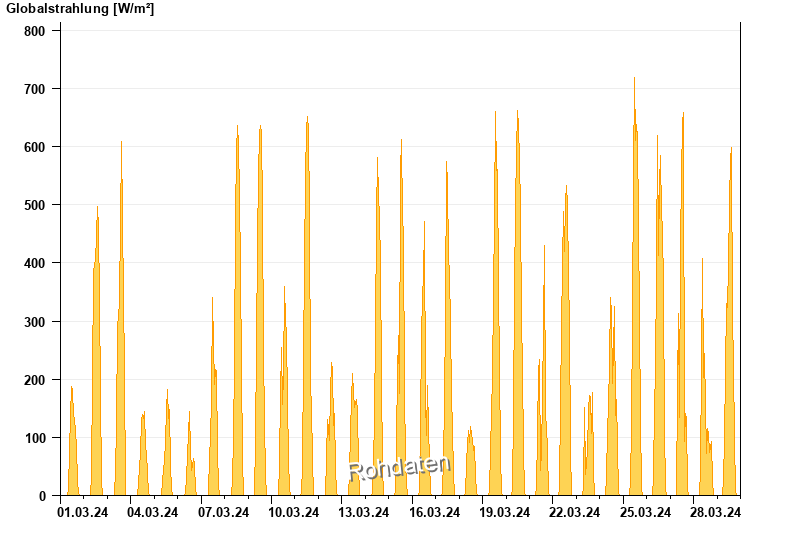Click the 100 y-axis value

pos(35,438)
